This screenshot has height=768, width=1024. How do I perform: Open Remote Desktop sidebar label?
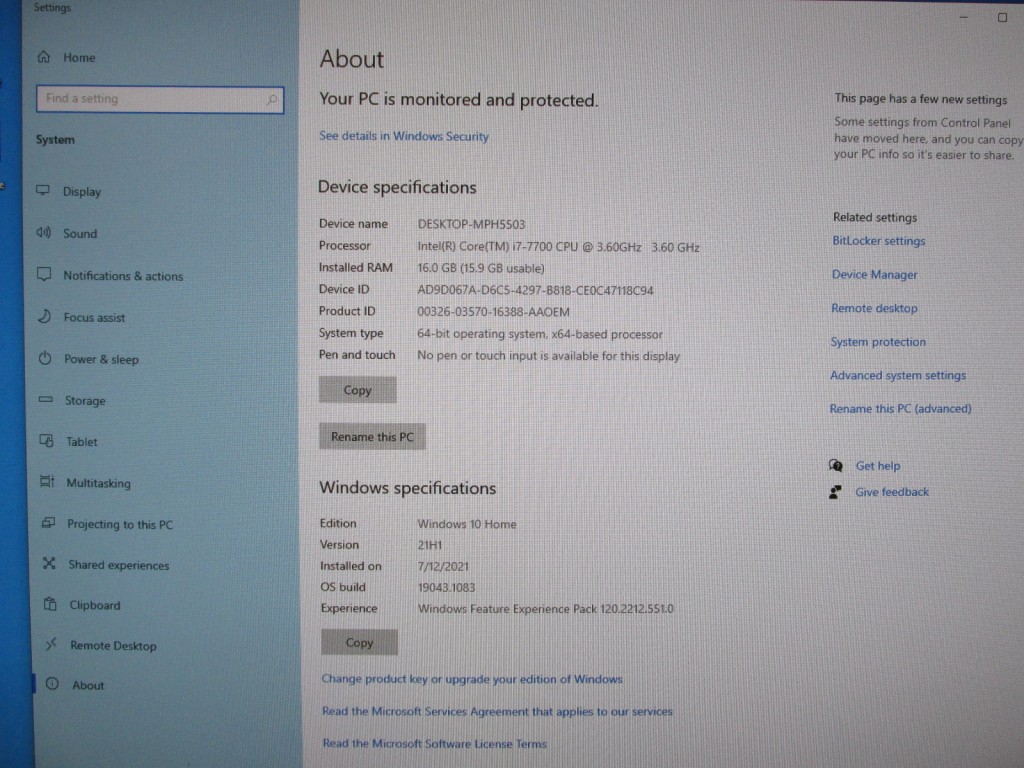113,646
